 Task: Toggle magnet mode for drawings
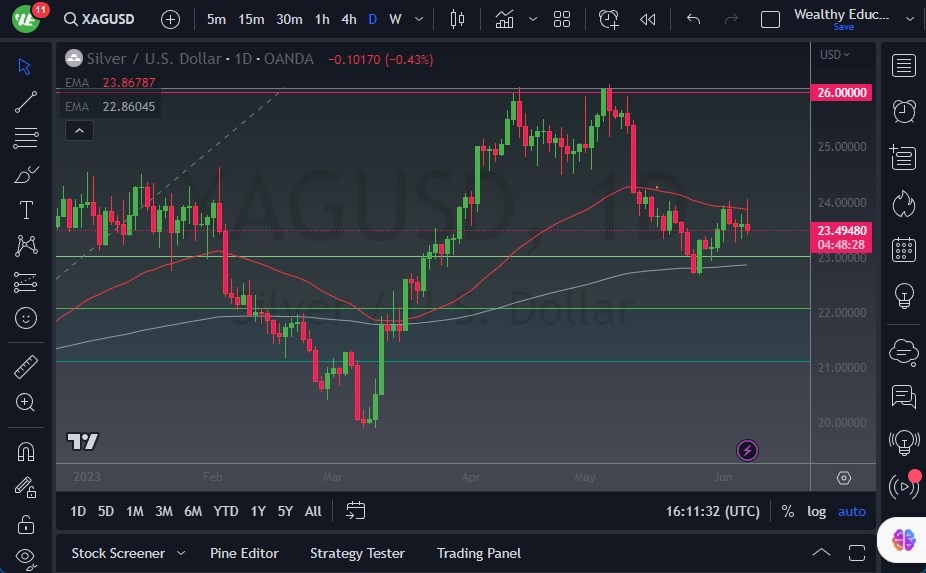[25, 452]
